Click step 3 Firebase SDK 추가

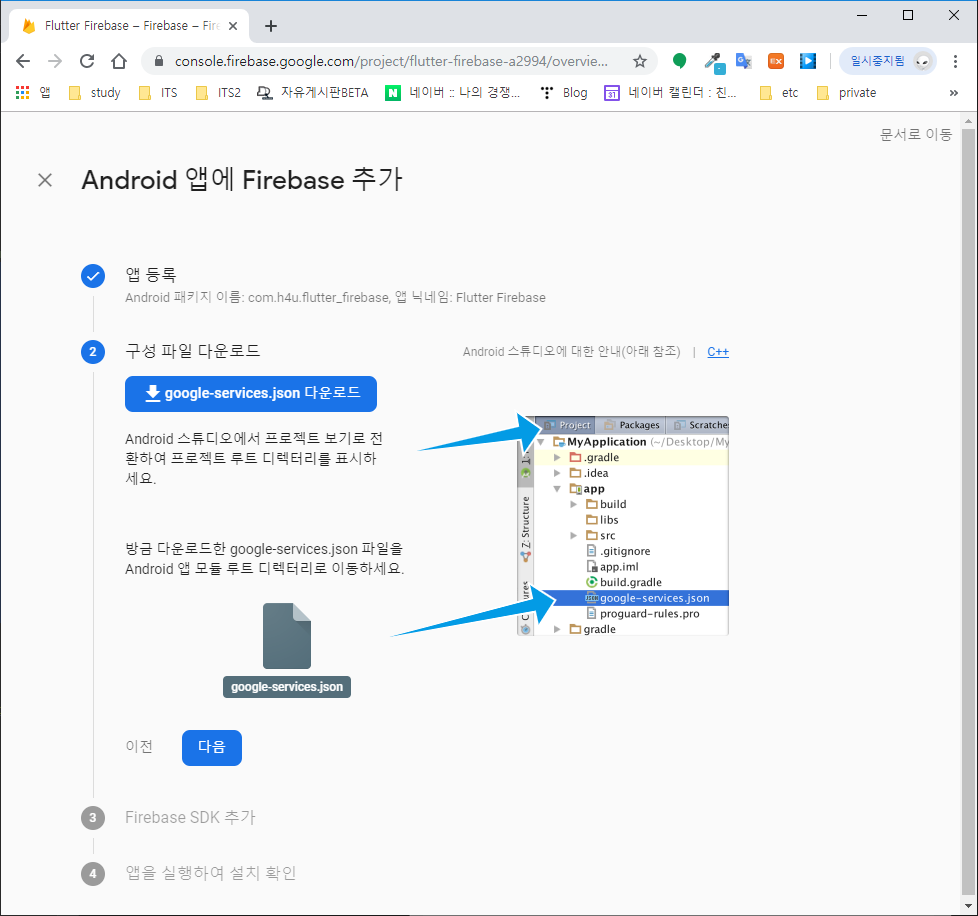(190, 817)
